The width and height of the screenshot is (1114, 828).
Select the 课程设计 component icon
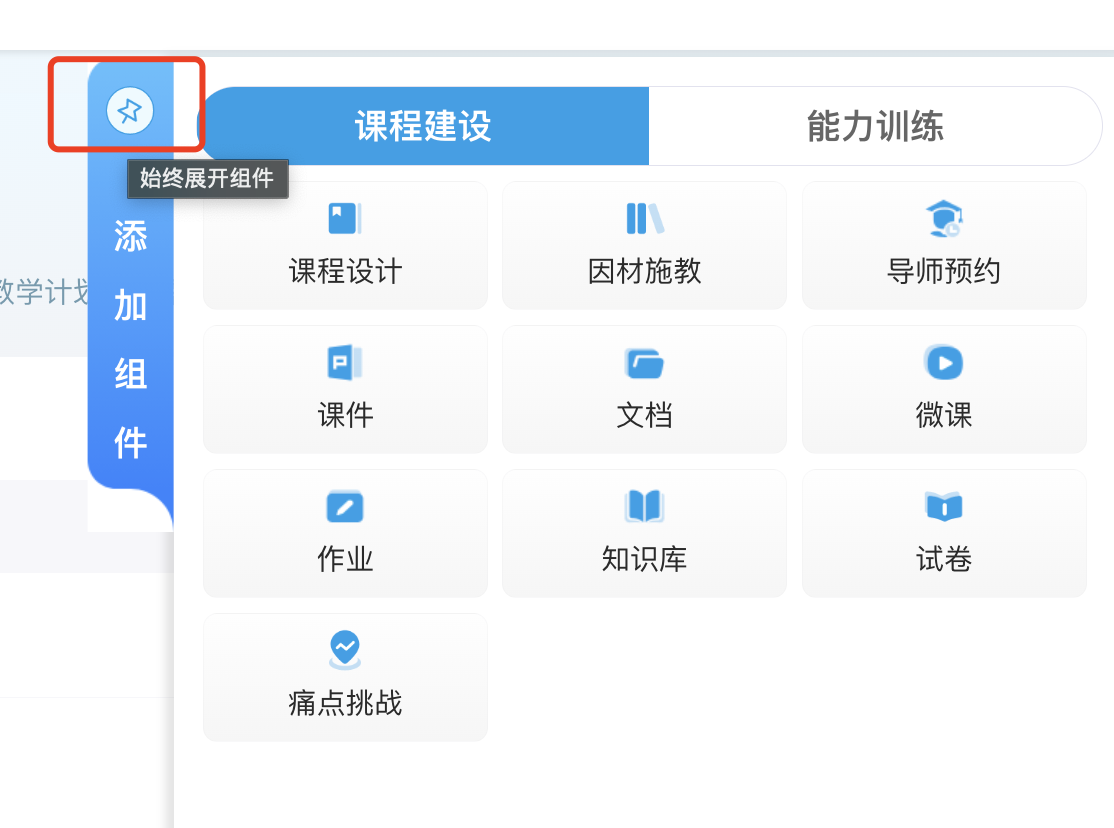(344, 219)
